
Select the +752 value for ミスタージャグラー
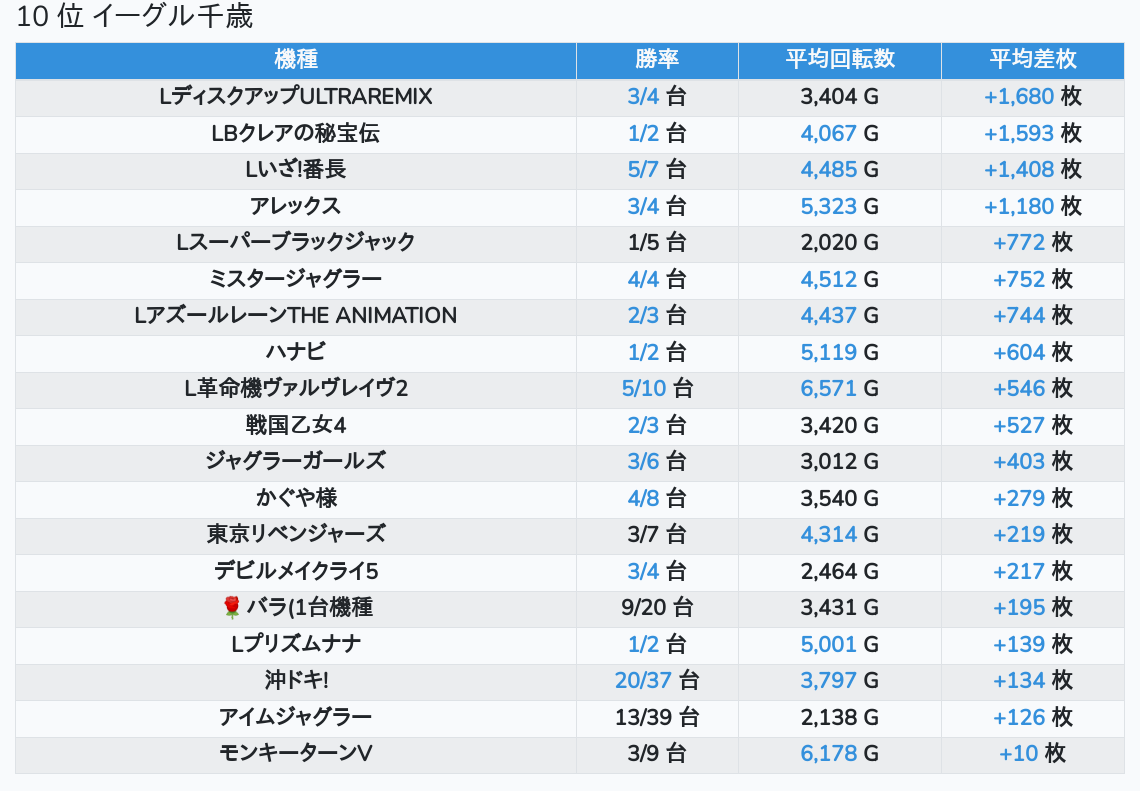(x=1019, y=279)
